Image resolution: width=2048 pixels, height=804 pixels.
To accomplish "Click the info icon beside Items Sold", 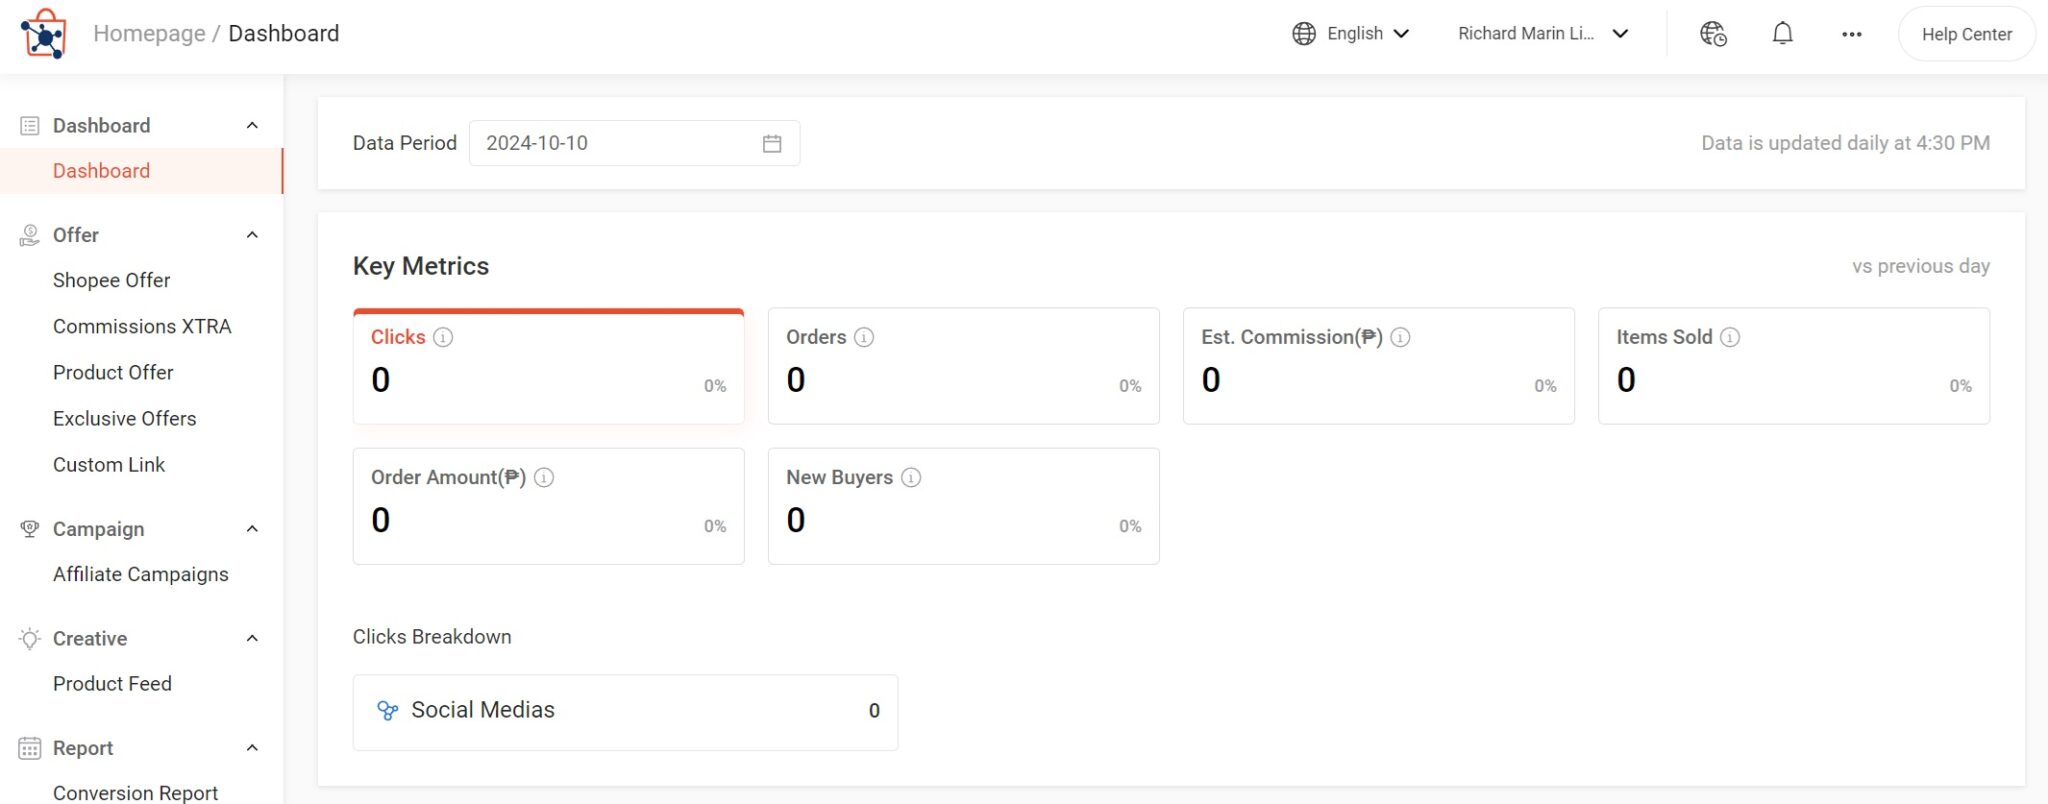I will coord(1729,338).
